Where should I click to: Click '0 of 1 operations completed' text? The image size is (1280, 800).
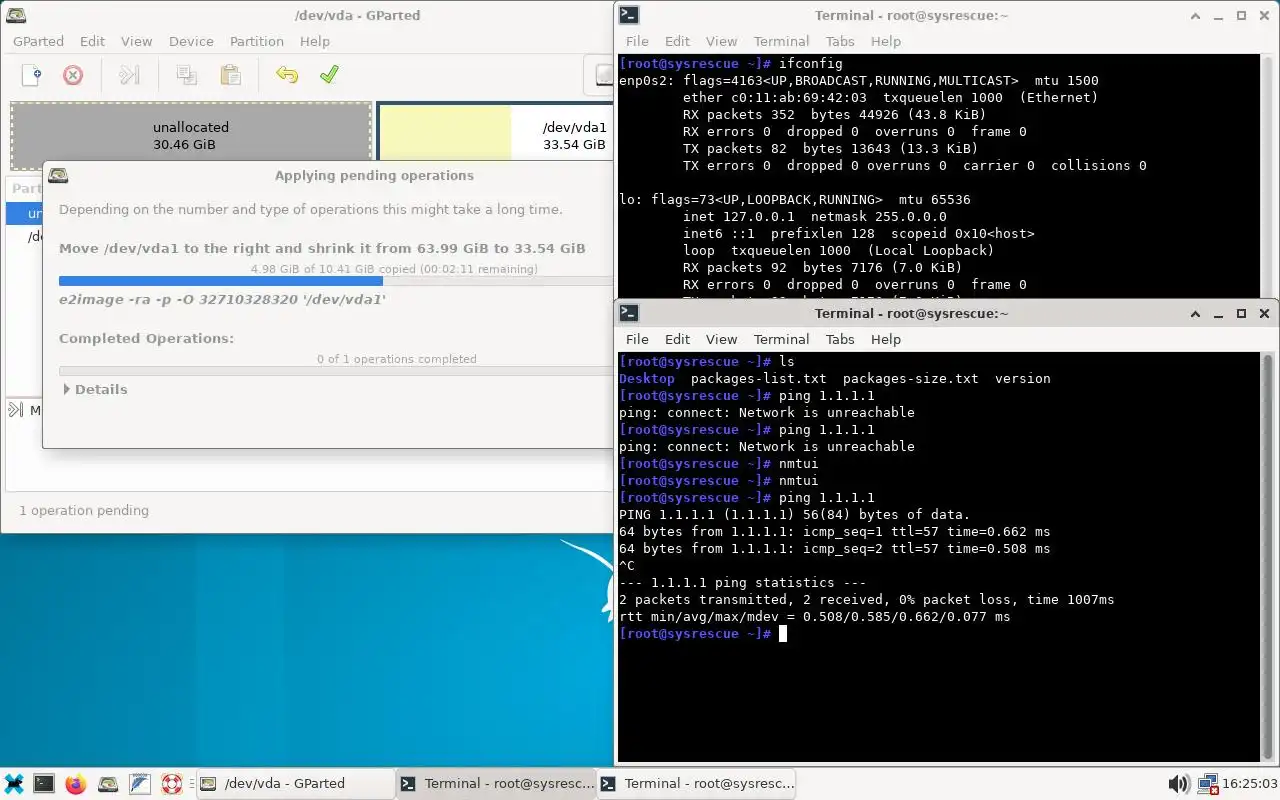pyautogui.click(x=397, y=359)
